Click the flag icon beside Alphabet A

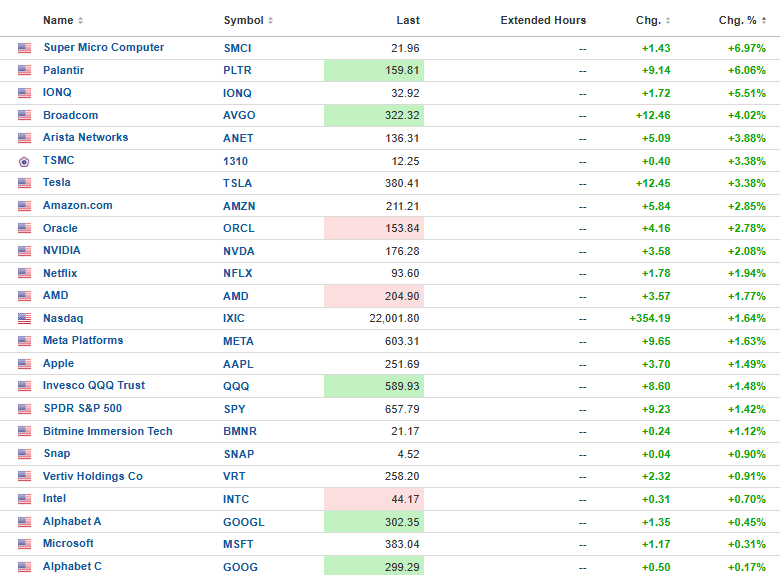tap(24, 522)
